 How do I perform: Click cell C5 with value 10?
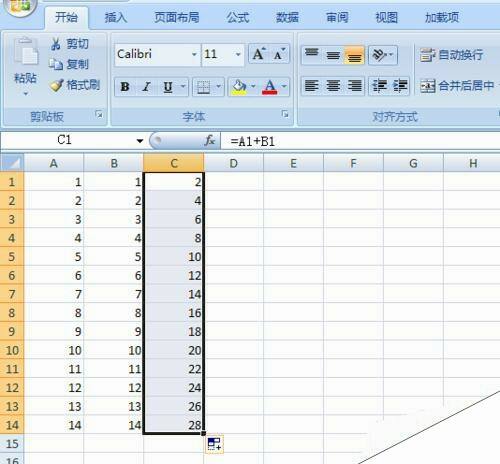[x=174, y=257]
